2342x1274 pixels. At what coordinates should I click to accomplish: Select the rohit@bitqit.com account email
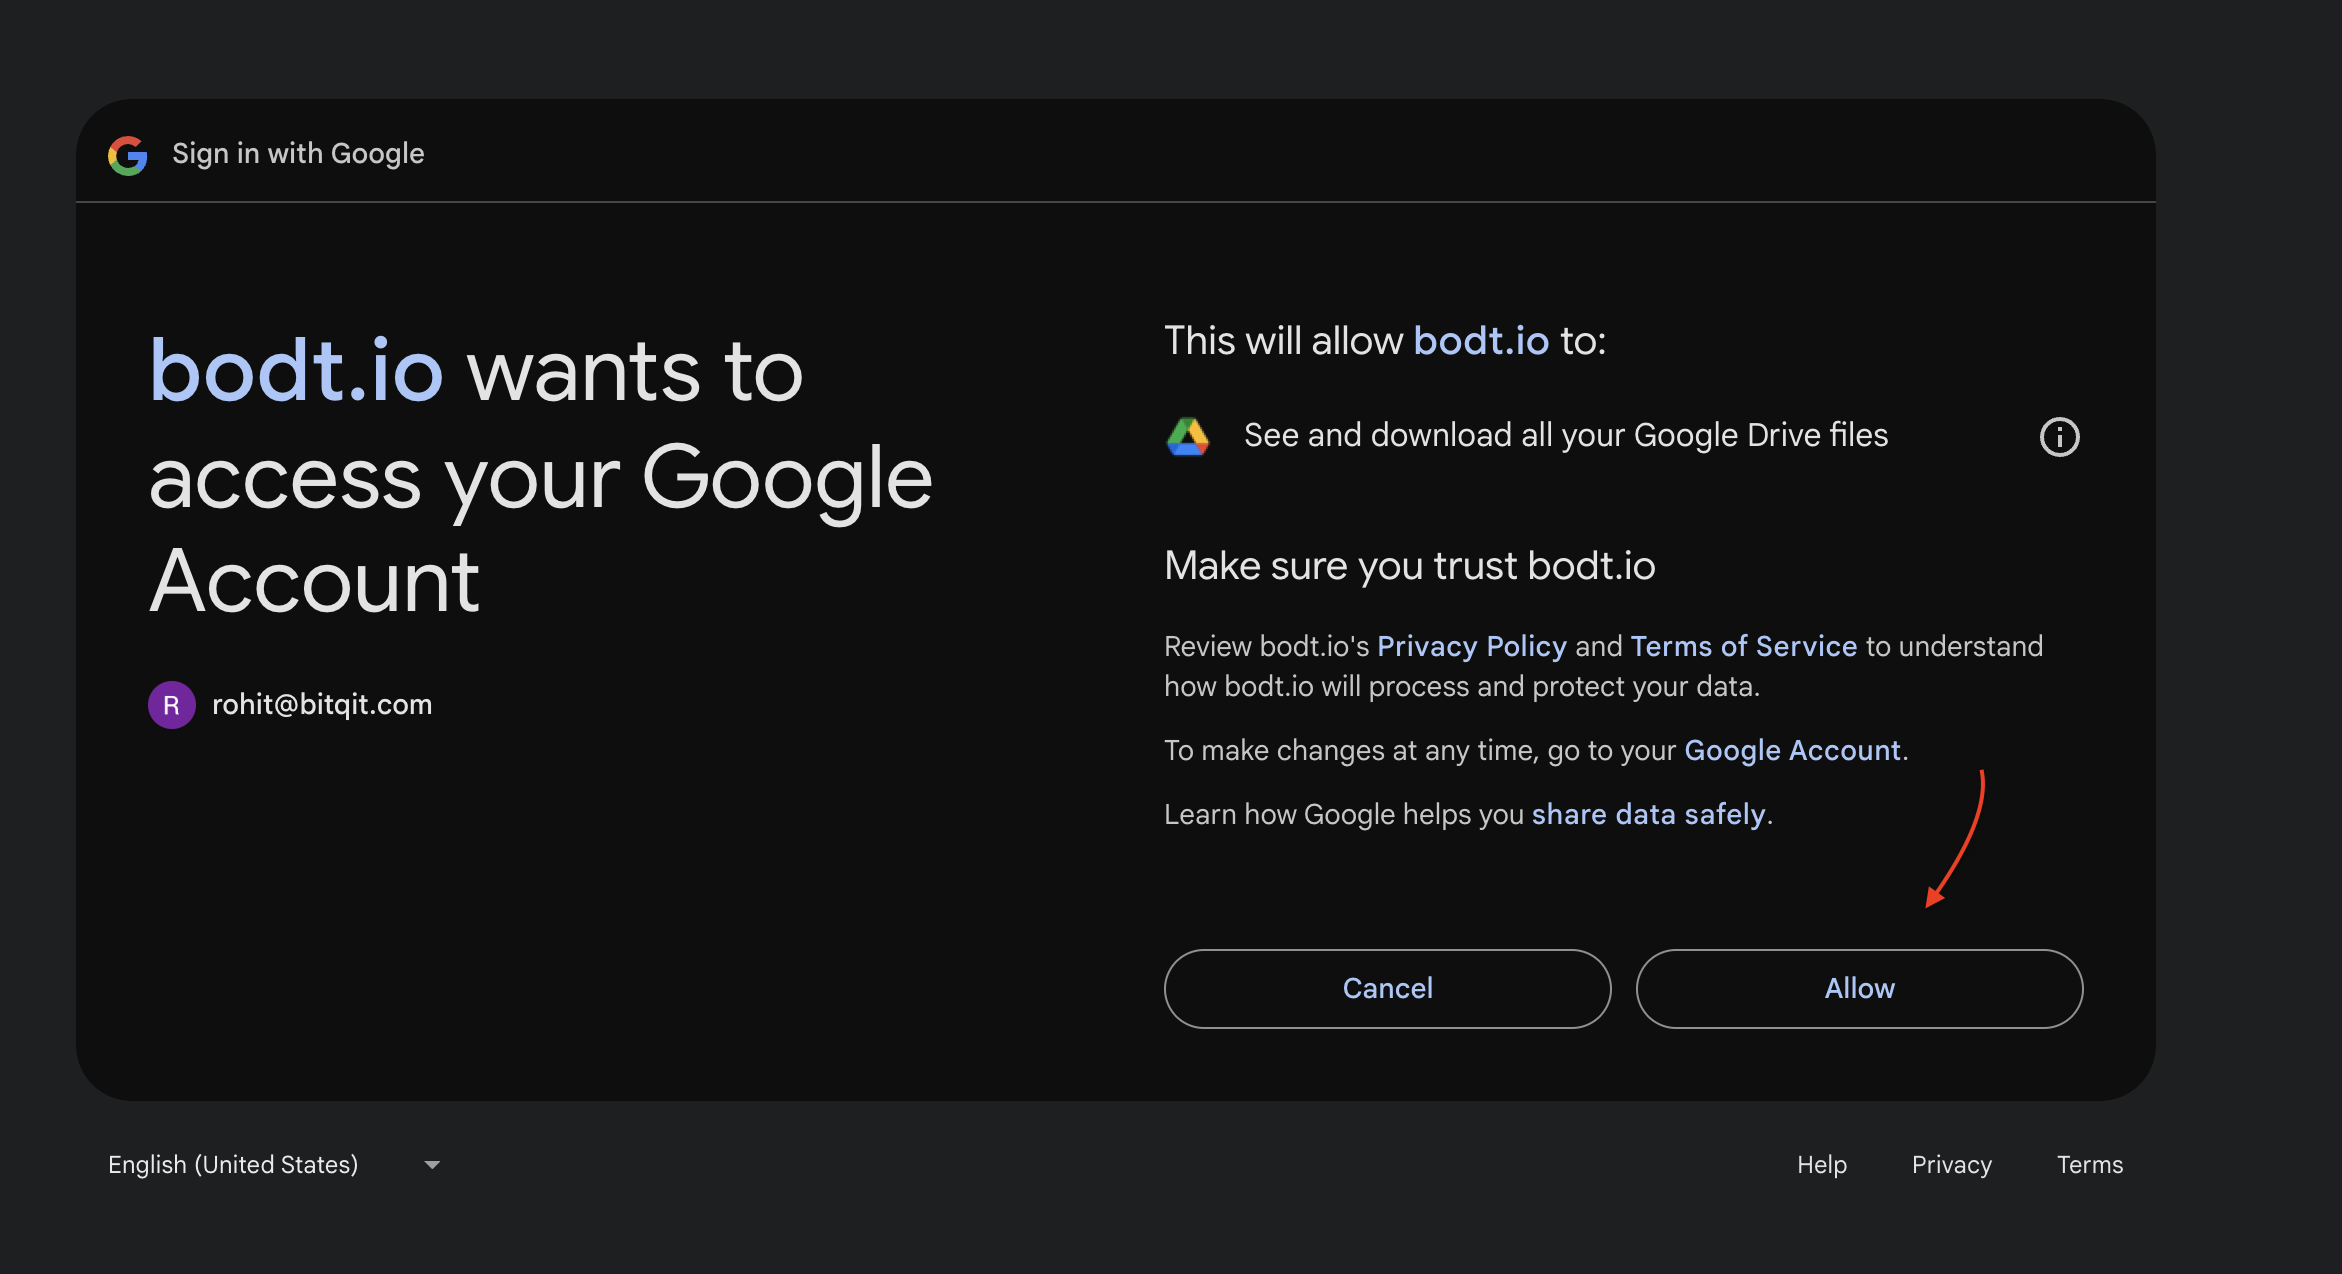(322, 705)
